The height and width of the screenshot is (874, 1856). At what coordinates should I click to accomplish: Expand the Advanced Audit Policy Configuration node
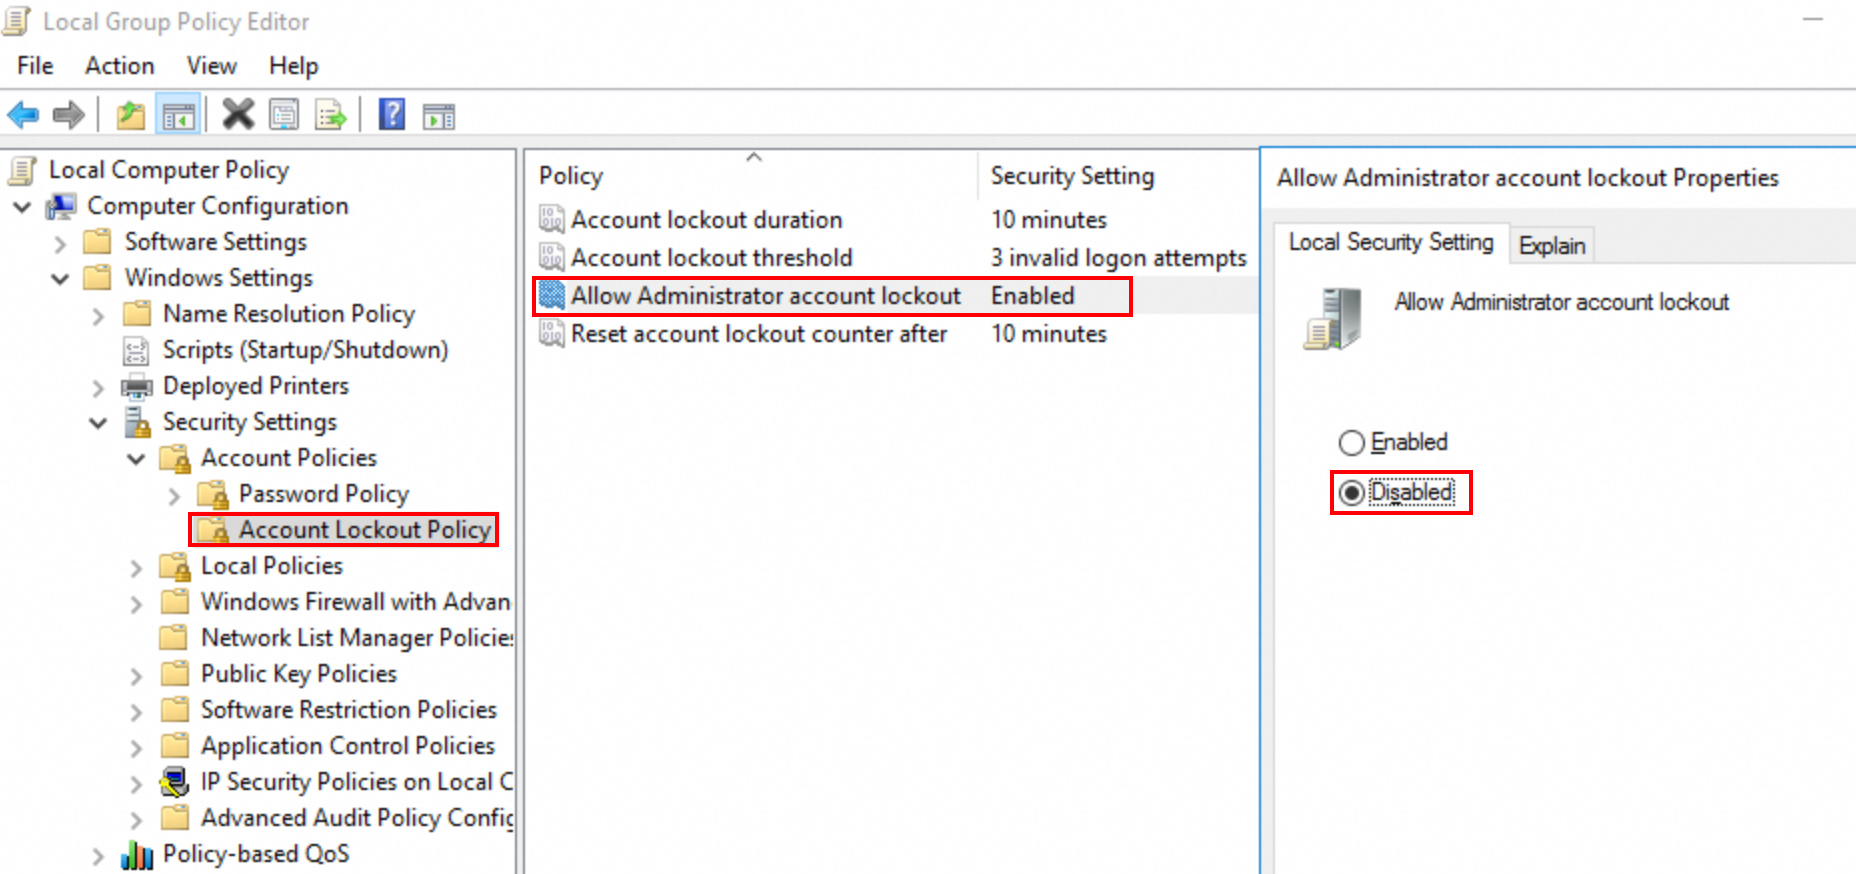(x=136, y=820)
